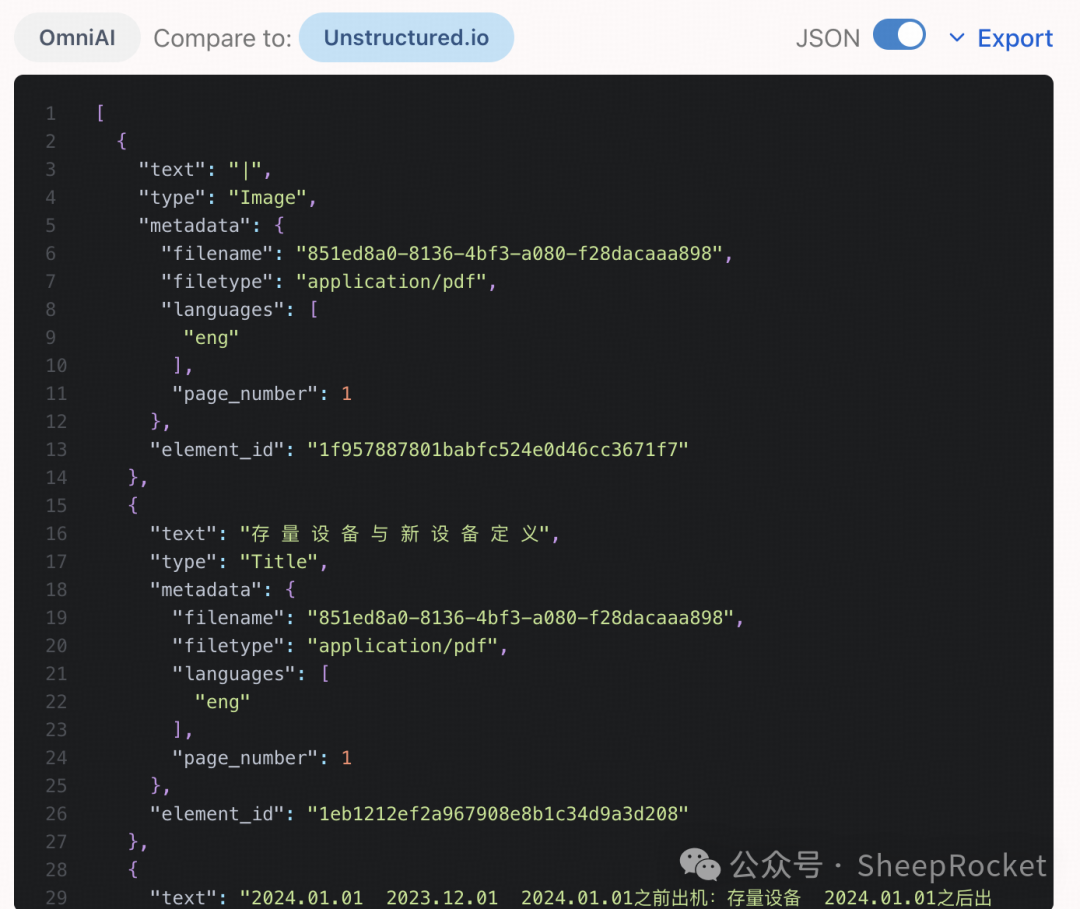Click the element_id value starting 1f957887
The height and width of the screenshot is (909, 1080).
click(498, 450)
